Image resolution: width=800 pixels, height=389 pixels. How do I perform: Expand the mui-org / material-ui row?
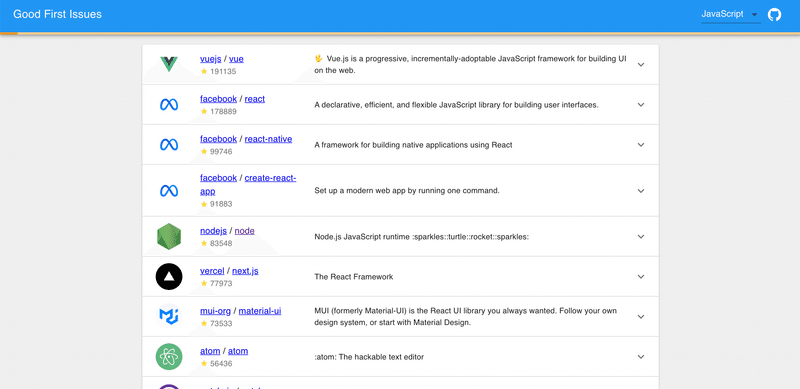(641, 317)
